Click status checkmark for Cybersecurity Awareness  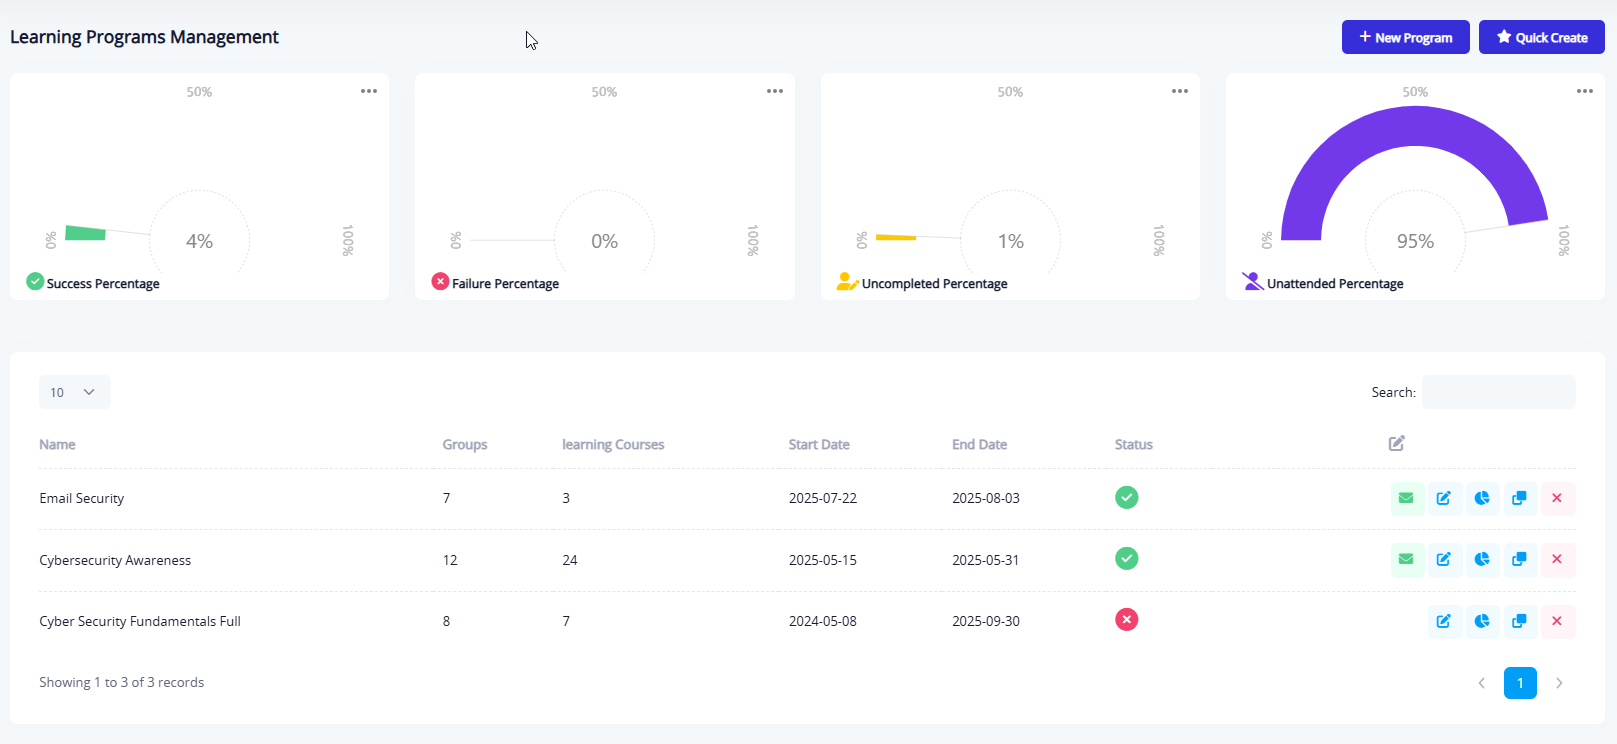click(1126, 559)
